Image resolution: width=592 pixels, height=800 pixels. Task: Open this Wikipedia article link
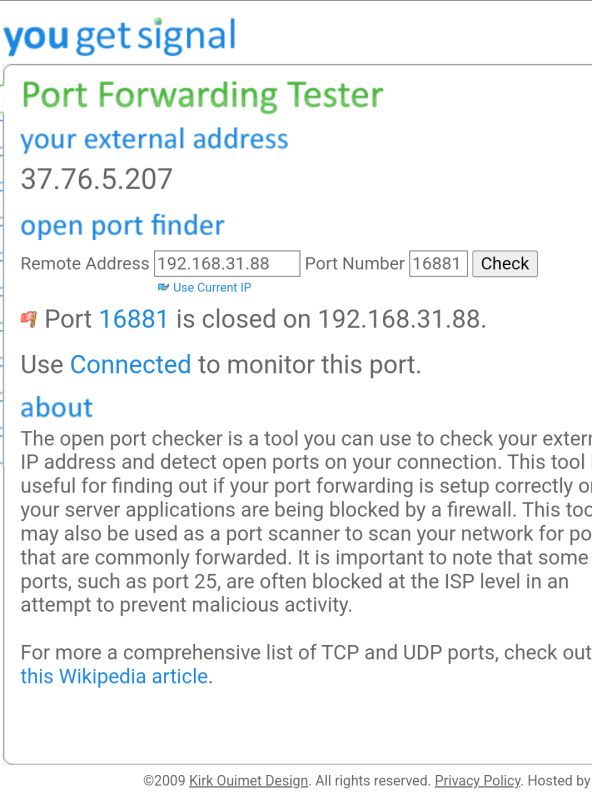point(114,677)
